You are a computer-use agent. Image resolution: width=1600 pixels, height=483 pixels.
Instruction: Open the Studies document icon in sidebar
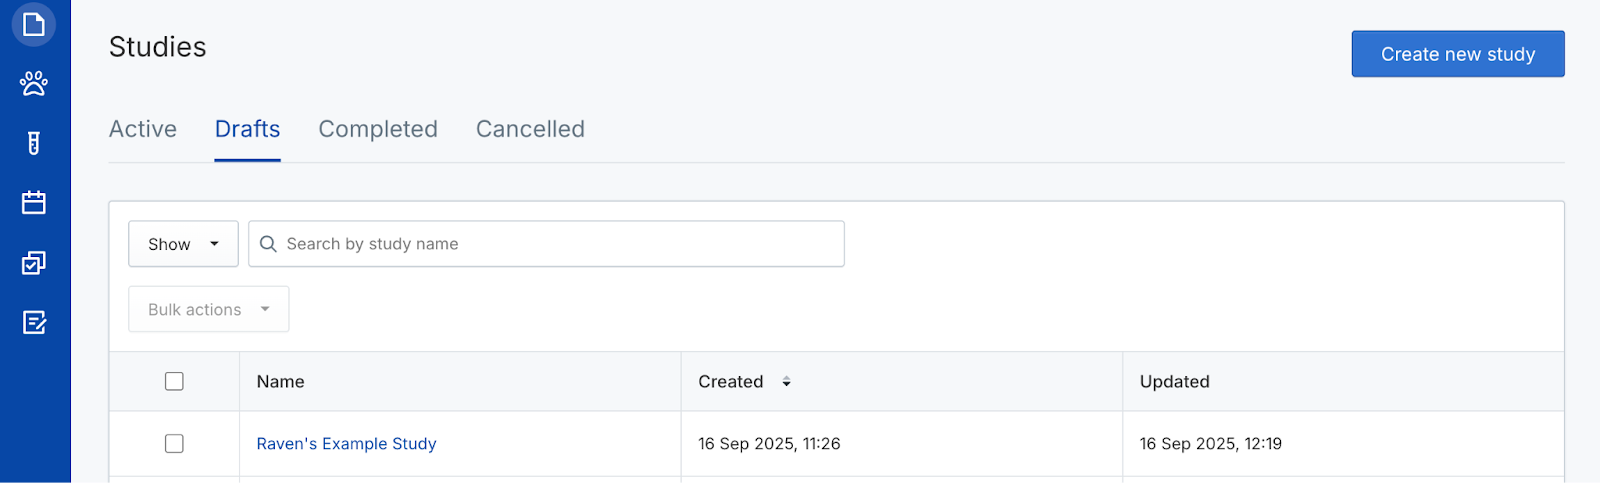click(34, 24)
